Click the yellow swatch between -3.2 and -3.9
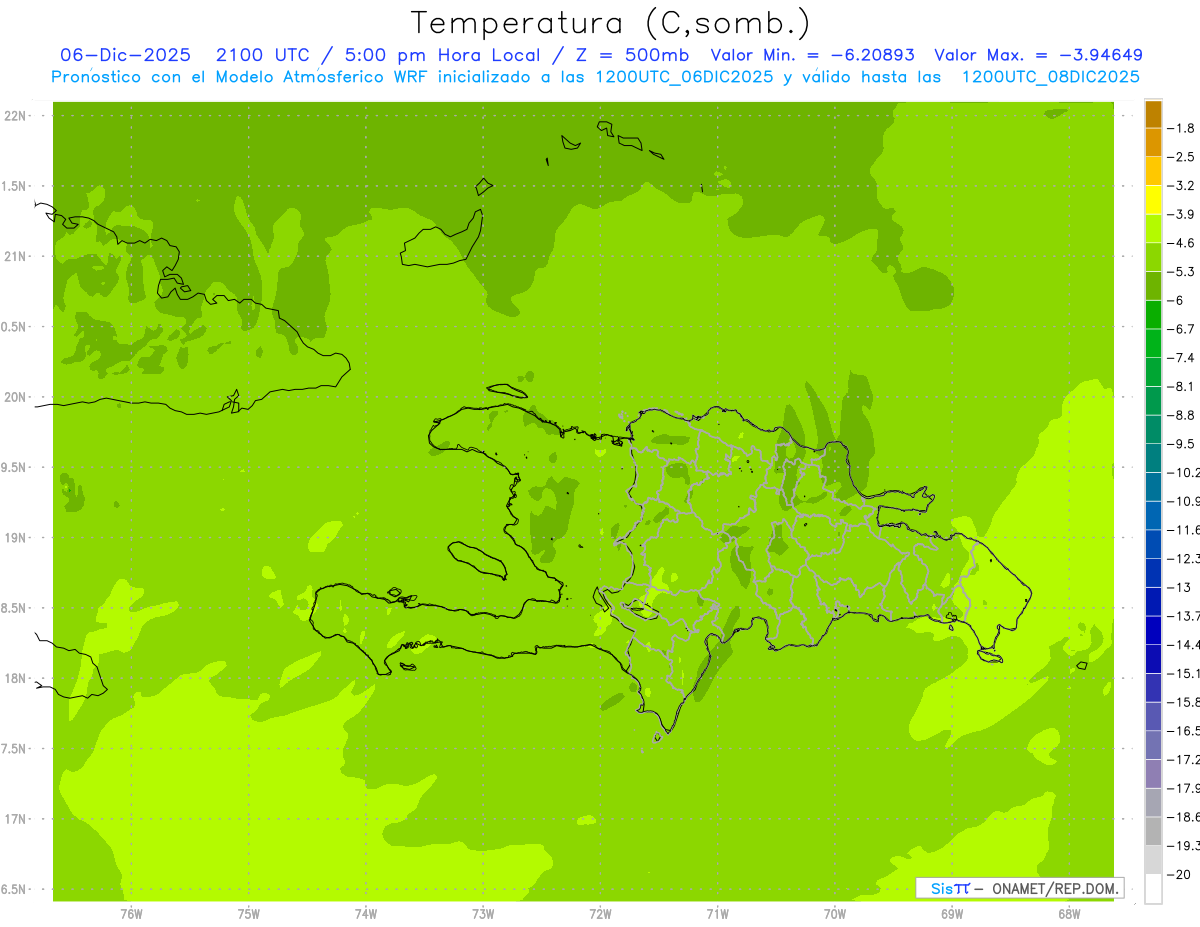The width and height of the screenshot is (1200, 927). point(1153,200)
